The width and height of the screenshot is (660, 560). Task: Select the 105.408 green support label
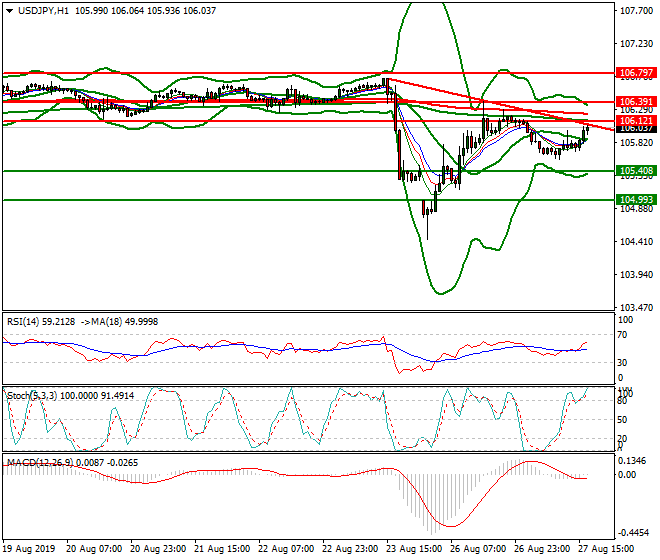click(x=636, y=171)
